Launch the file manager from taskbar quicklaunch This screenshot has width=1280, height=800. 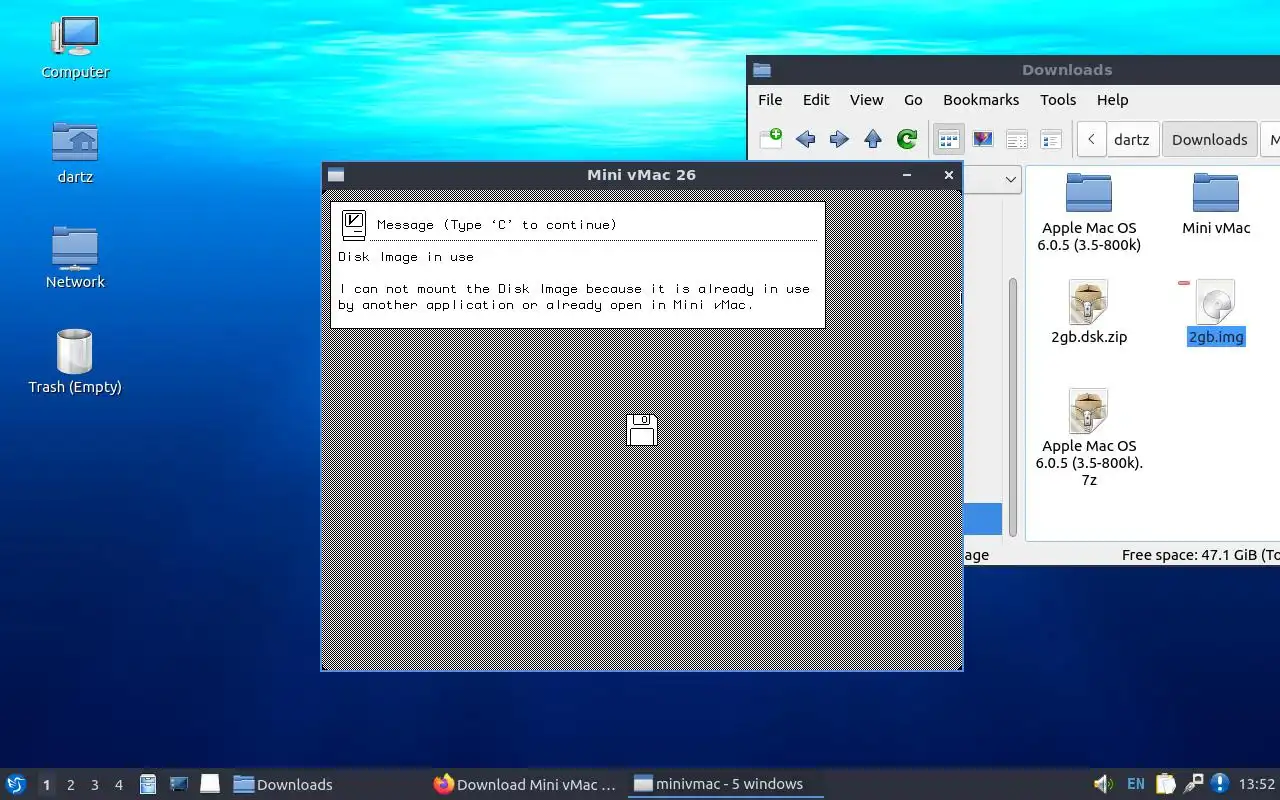click(x=148, y=784)
